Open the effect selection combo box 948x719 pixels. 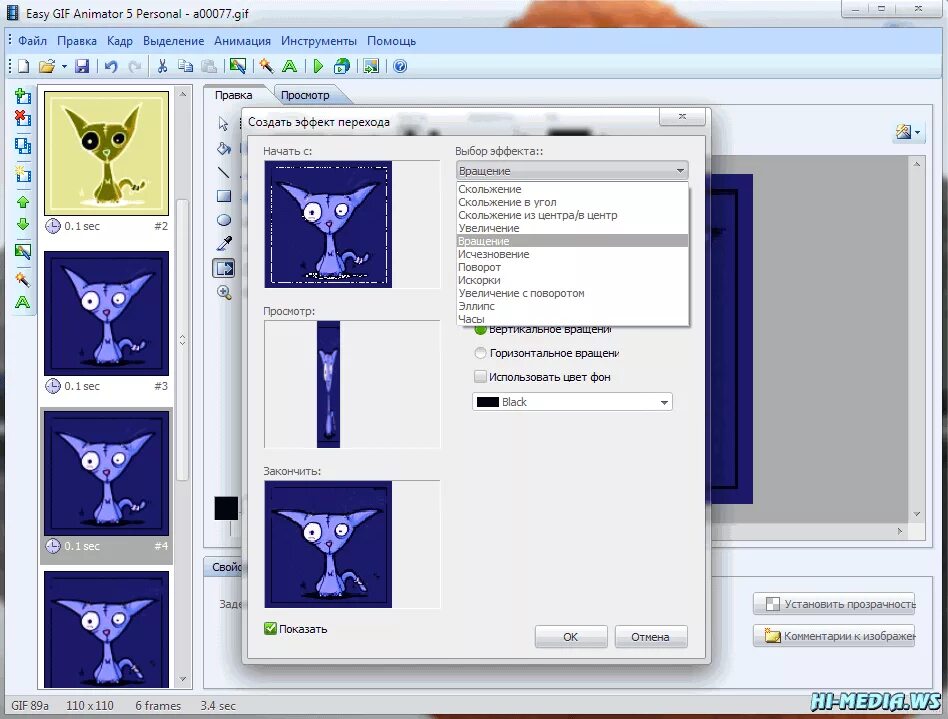click(x=572, y=171)
